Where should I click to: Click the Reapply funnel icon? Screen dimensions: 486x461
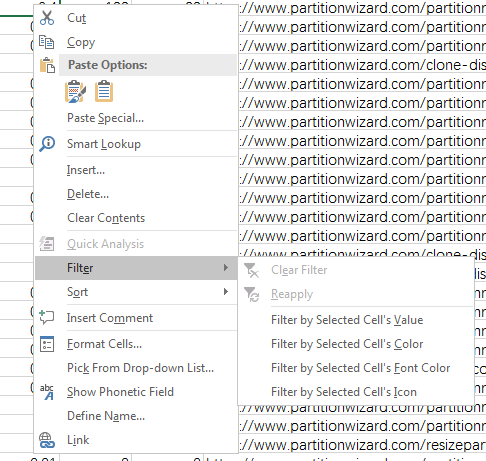pyautogui.click(x=251, y=294)
